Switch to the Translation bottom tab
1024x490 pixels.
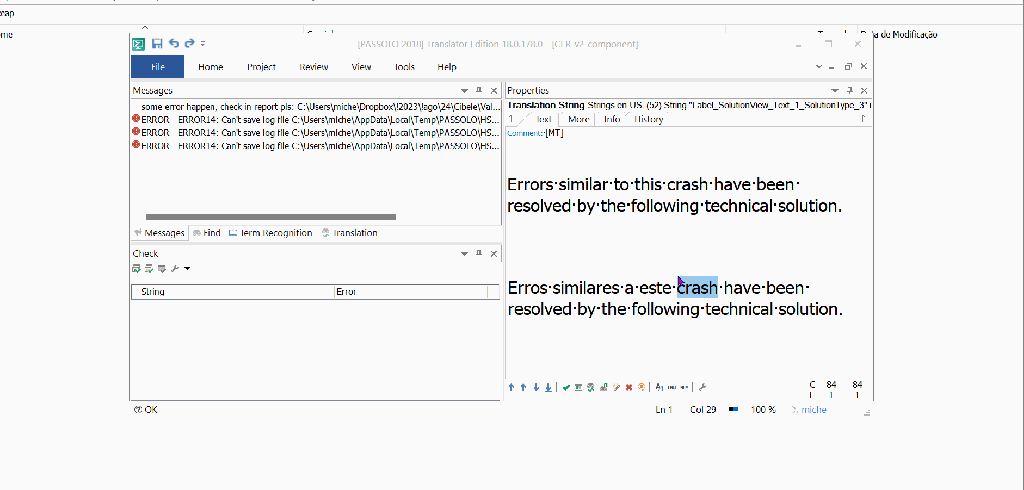[x=349, y=233]
